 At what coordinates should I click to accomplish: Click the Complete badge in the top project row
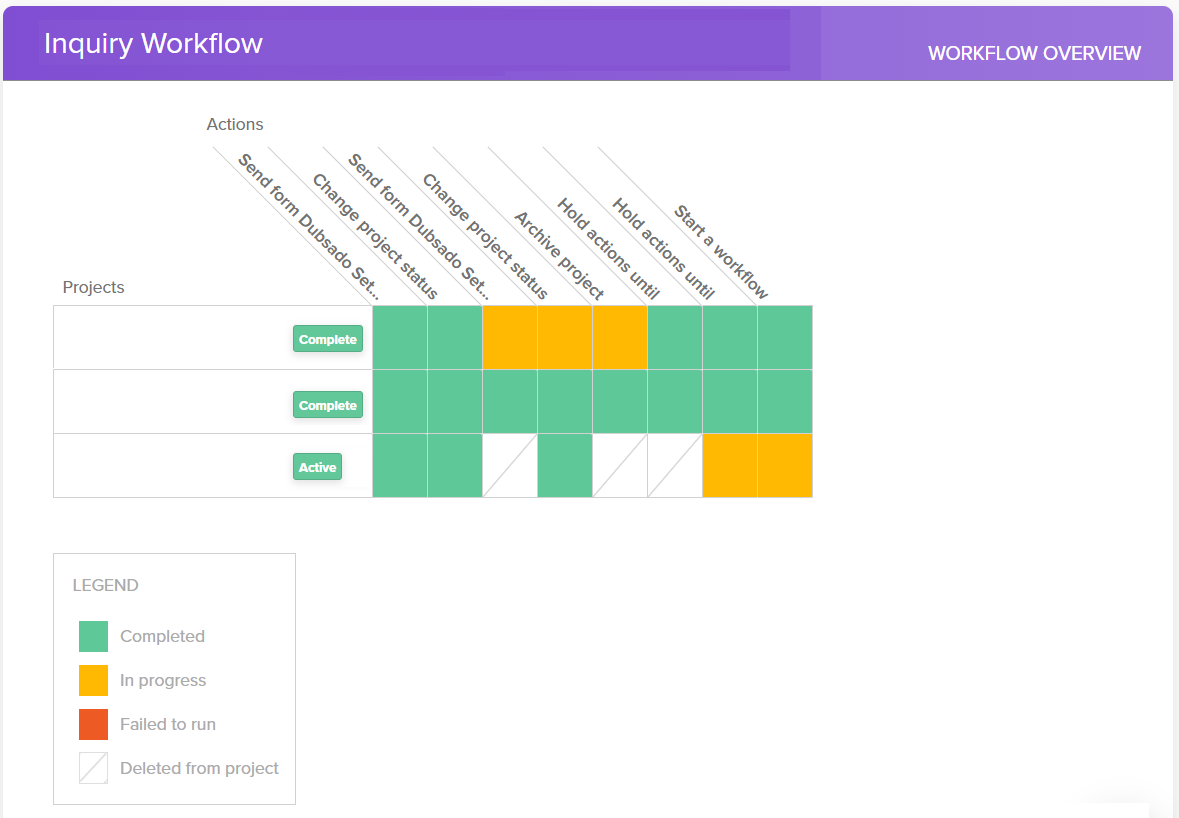pyautogui.click(x=328, y=339)
